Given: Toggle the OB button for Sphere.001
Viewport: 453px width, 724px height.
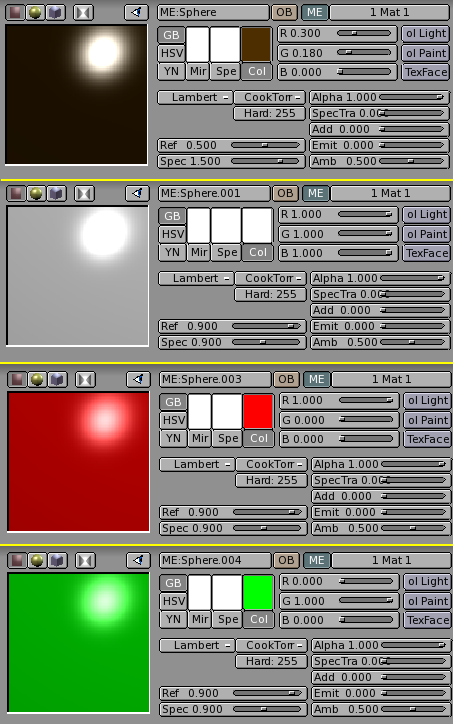Looking at the screenshot, I should coord(285,193).
